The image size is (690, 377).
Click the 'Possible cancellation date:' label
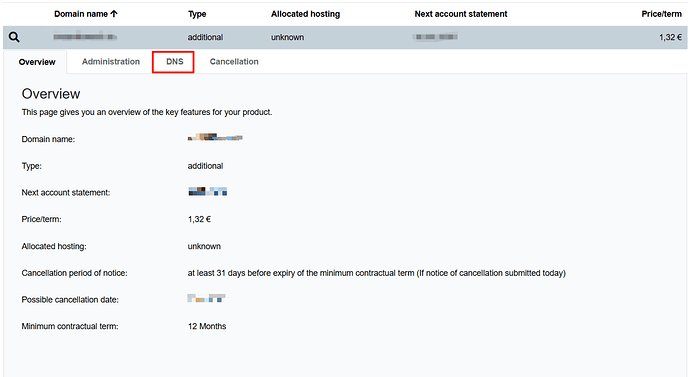[x=70, y=300]
